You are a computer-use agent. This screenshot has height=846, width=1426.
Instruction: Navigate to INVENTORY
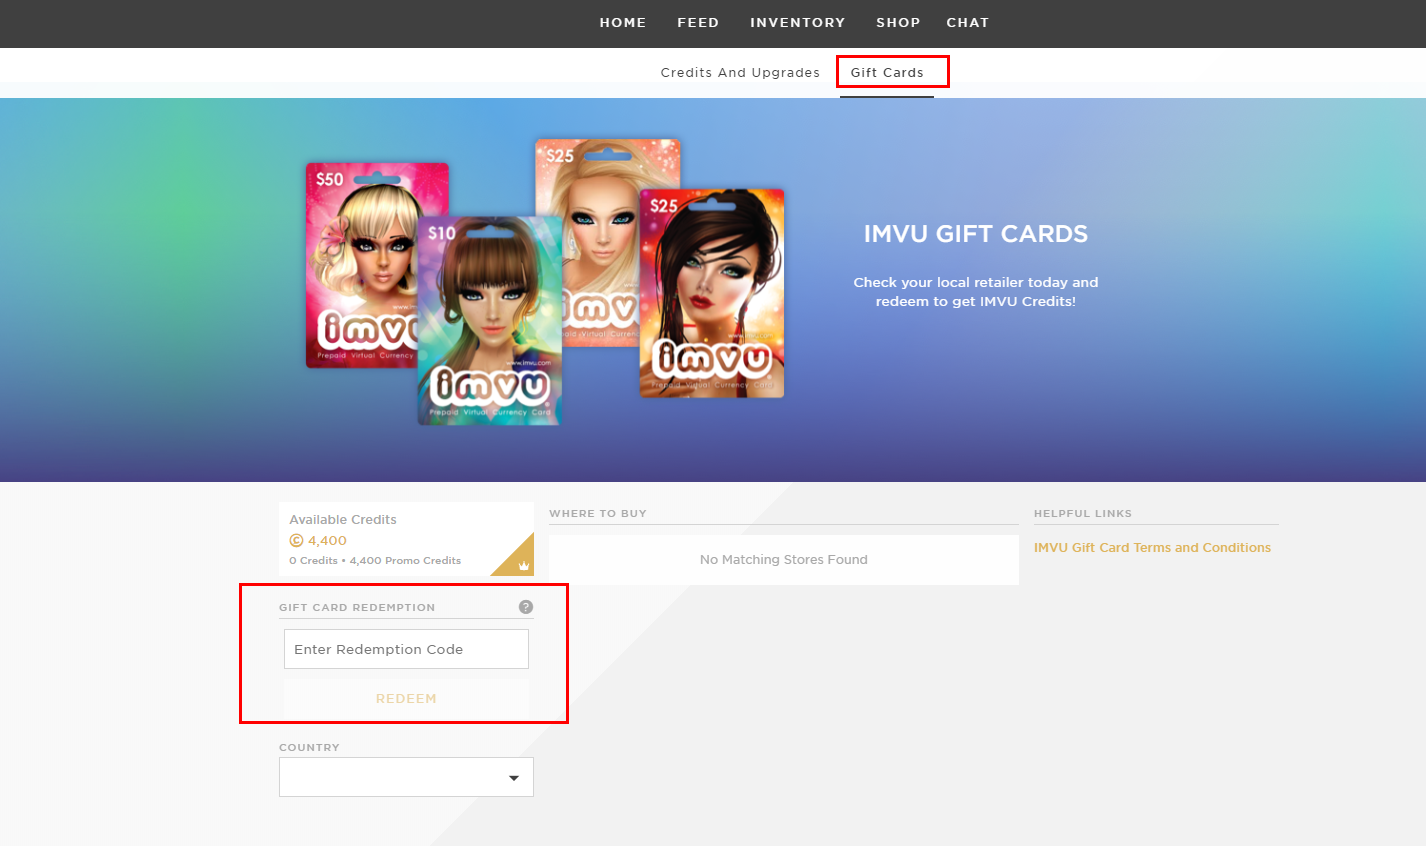pos(797,22)
